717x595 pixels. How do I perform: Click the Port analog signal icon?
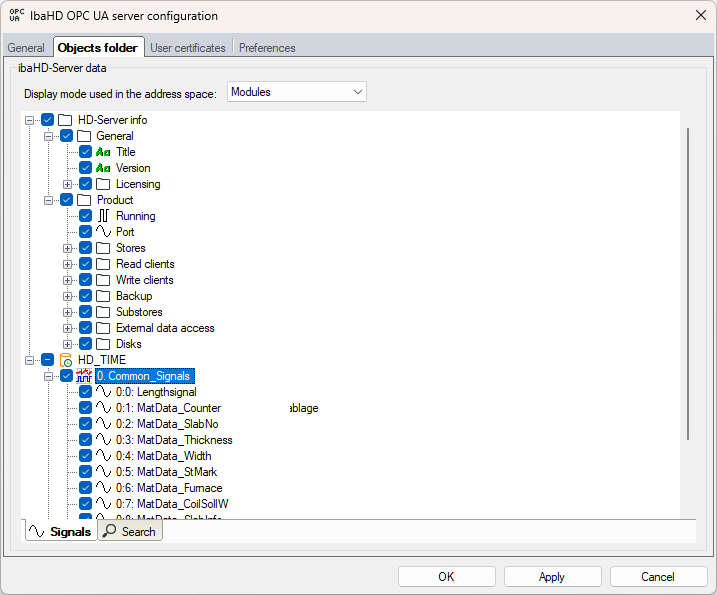pos(103,232)
